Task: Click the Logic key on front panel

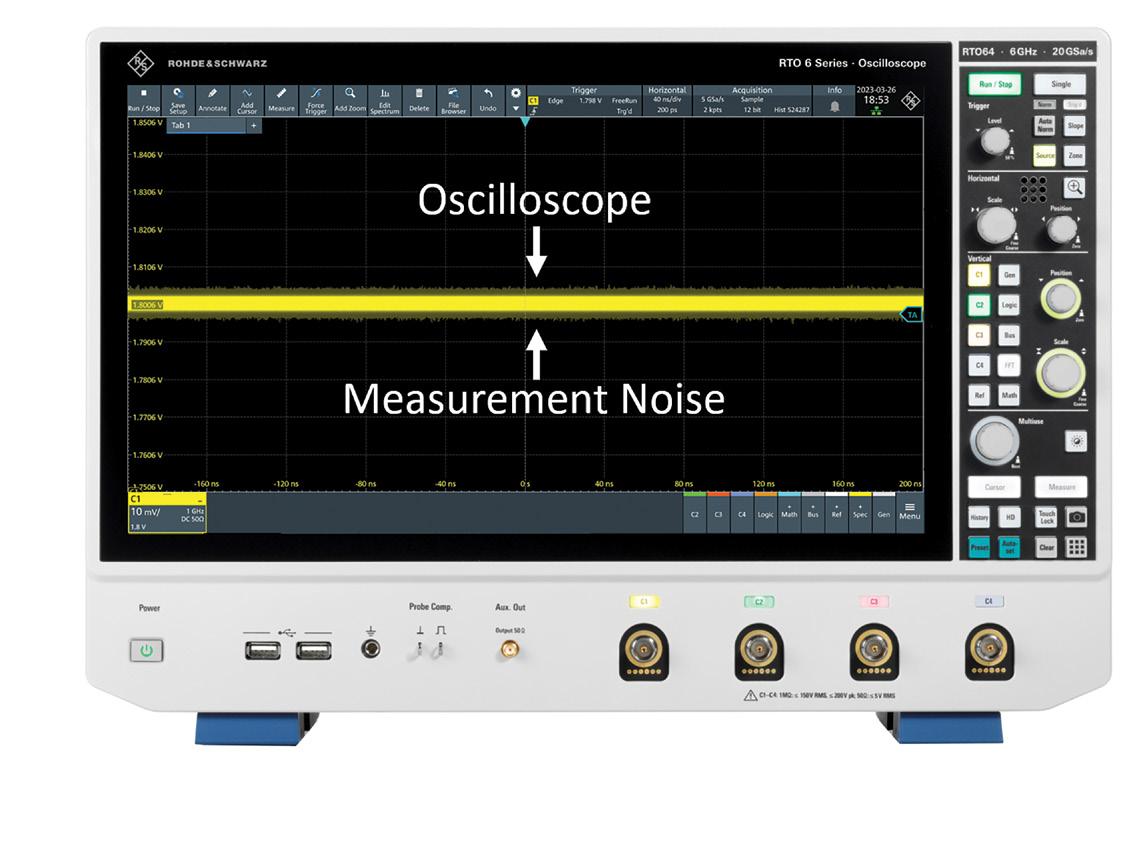Action: (x=1009, y=305)
